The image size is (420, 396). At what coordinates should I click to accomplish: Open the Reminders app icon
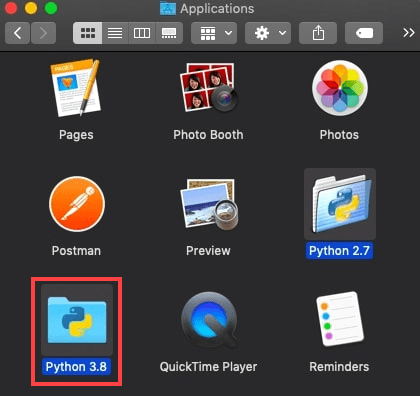tap(340, 319)
